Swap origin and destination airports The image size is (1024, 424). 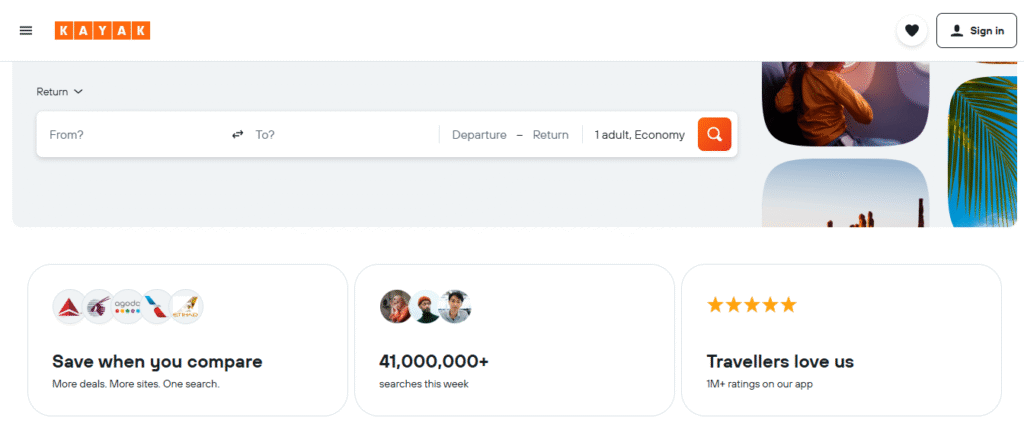(x=238, y=135)
